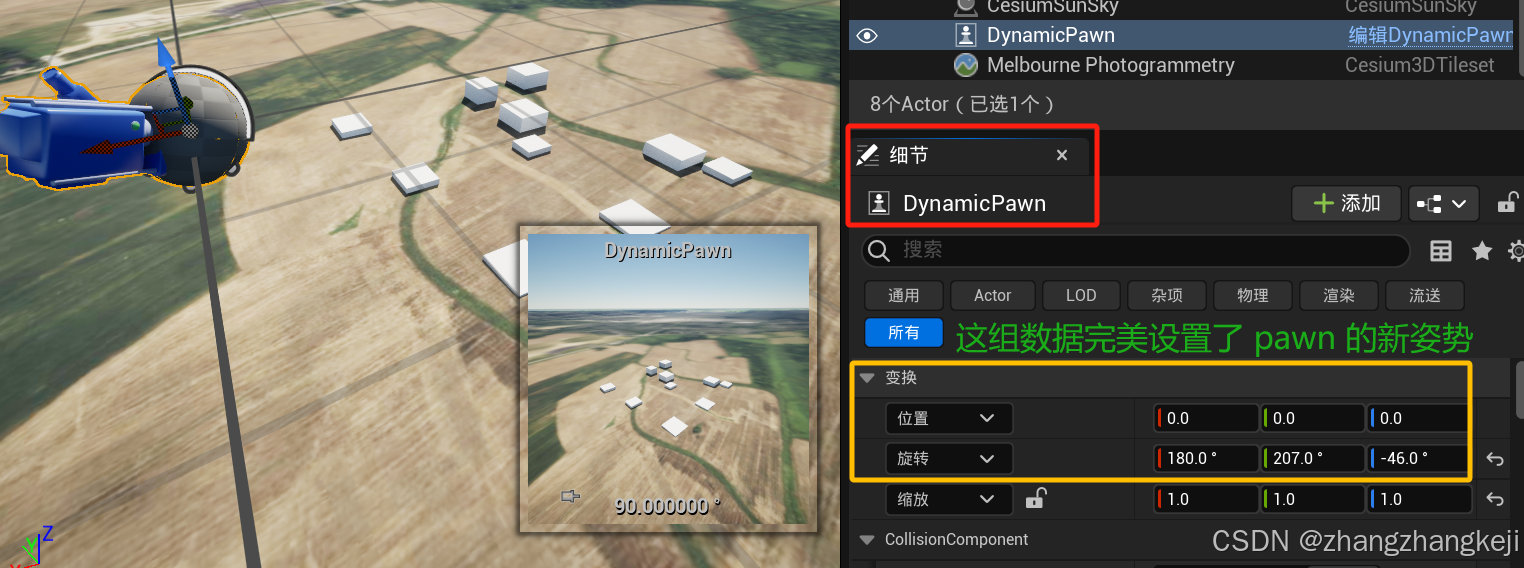The height and width of the screenshot is (568, 1524).
Task: Toggle DynamicPawn visibility eye icon
Action: (x=867, y=36)
